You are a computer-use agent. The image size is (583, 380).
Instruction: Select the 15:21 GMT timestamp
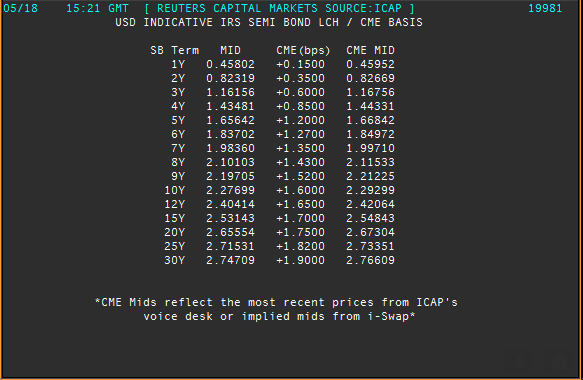97,8
